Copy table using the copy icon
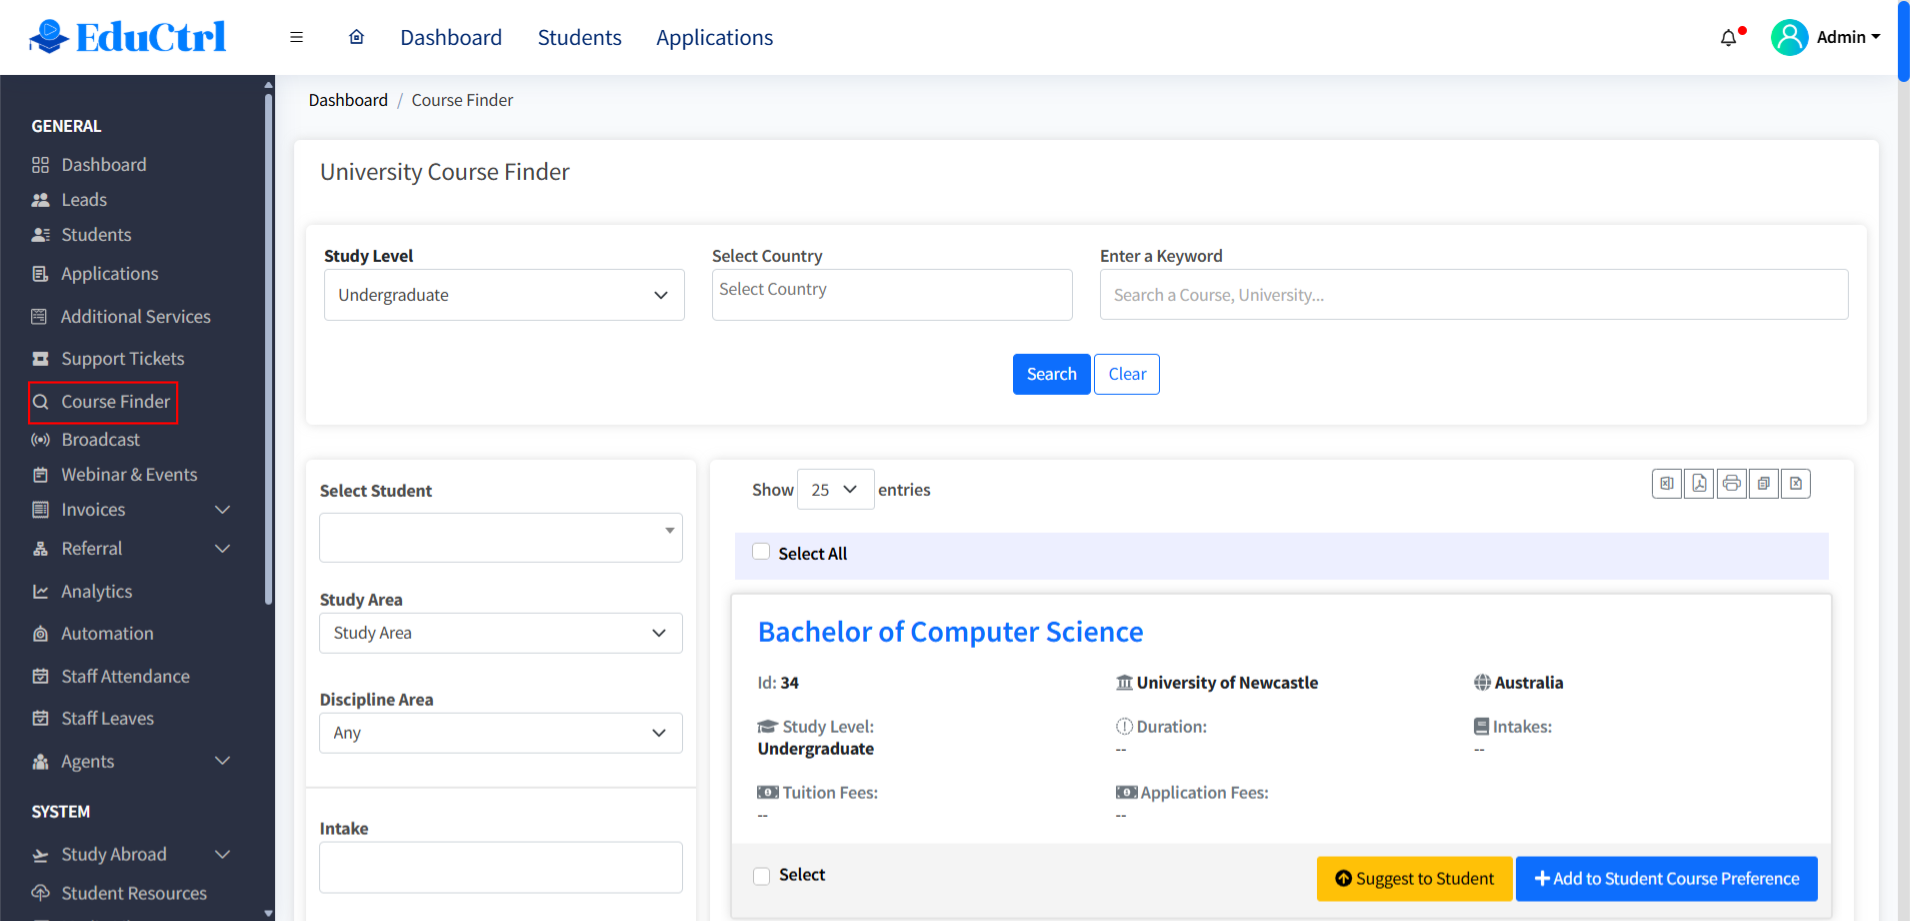The height and width of the screenshot is (921, 1910). 1764,484
